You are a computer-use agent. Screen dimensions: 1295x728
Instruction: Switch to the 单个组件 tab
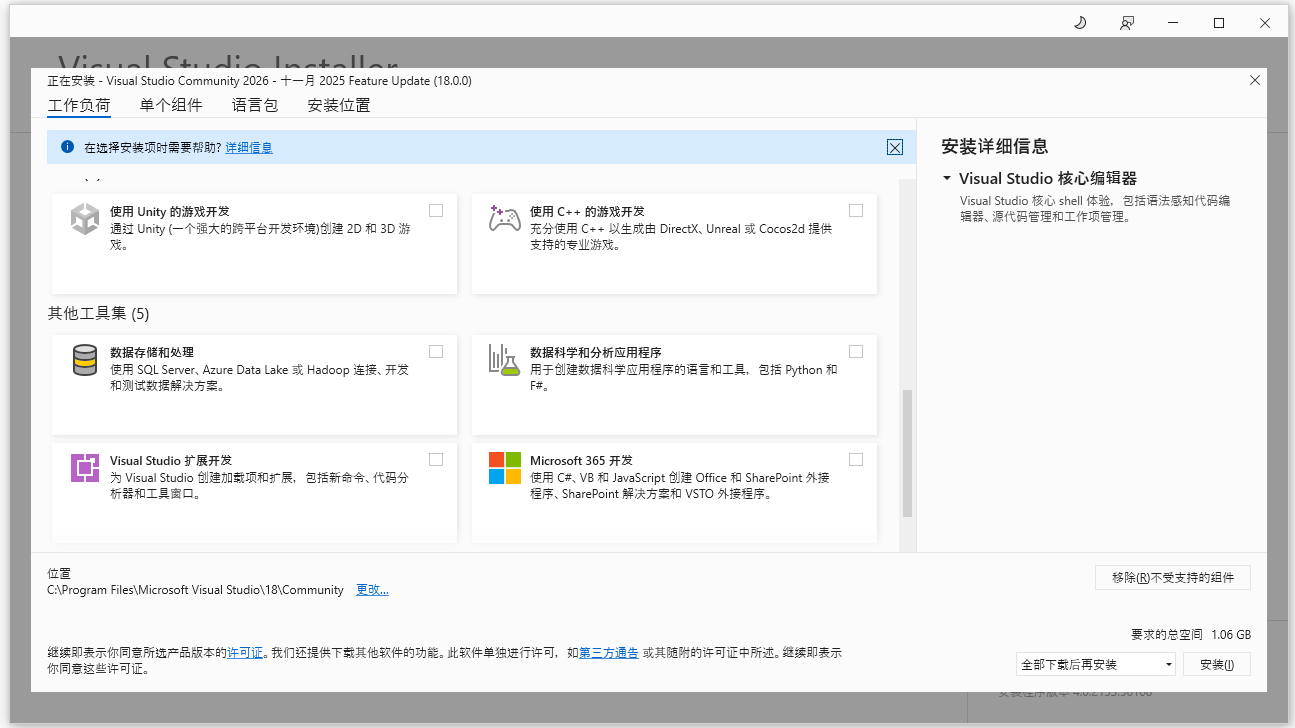click(x=170, y=104)
